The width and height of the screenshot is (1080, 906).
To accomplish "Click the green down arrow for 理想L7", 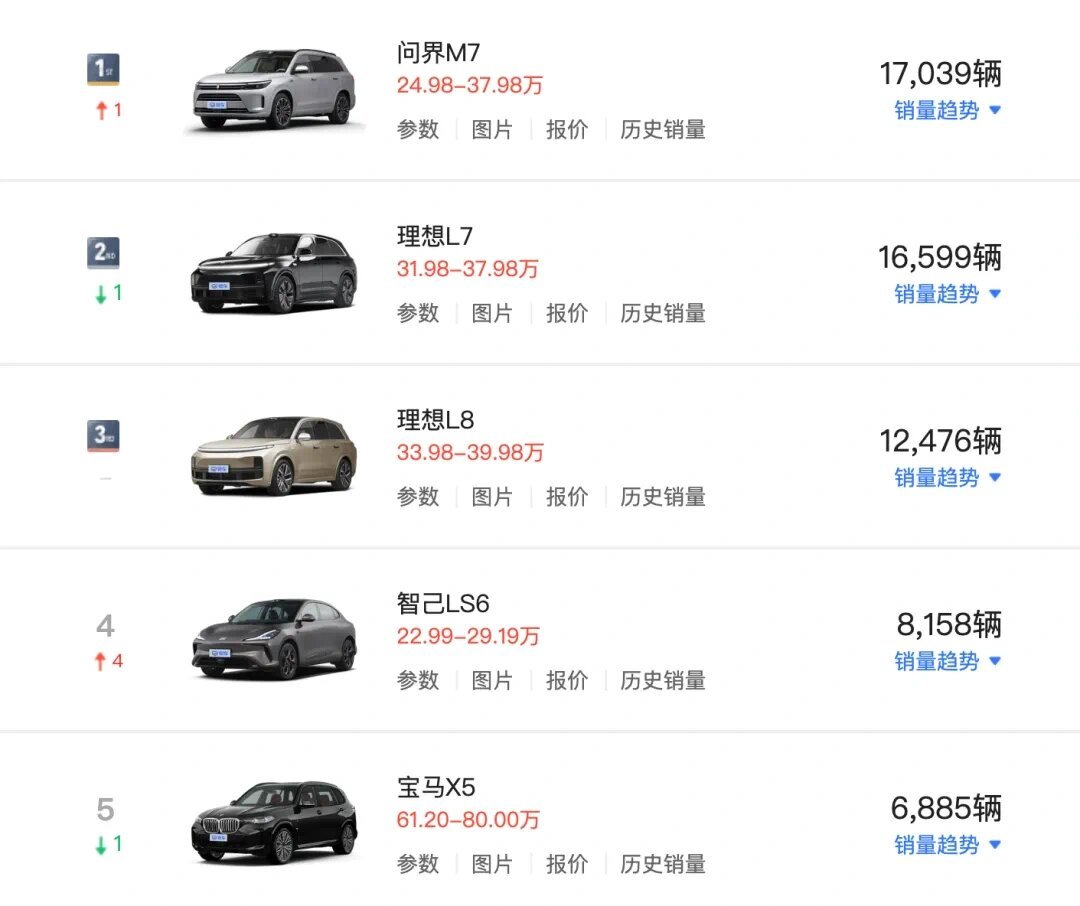I will [x=101, y=294].
